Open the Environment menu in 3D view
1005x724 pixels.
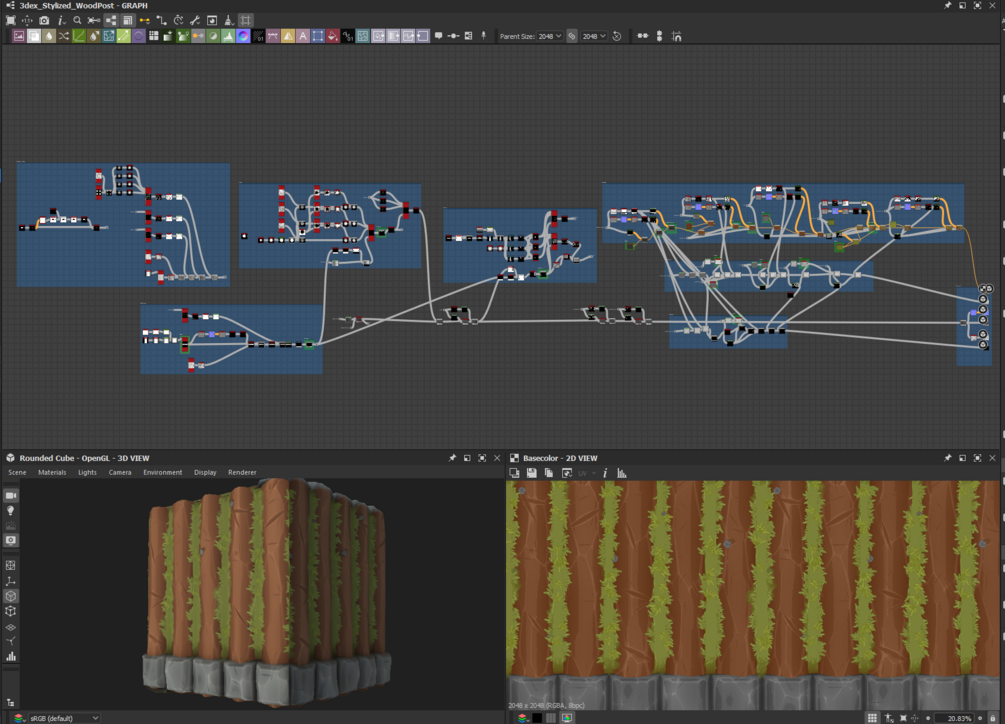coord(162,472)
